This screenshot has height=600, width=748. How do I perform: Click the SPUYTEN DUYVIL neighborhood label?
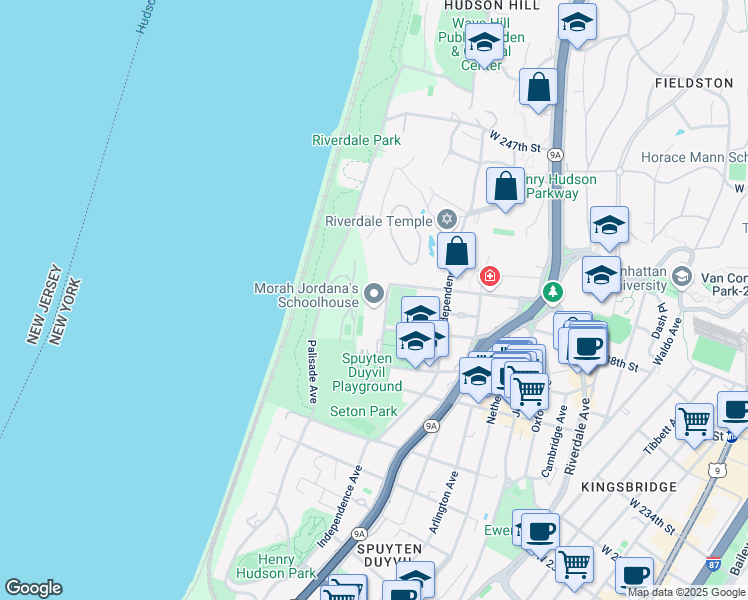[389, 556]
